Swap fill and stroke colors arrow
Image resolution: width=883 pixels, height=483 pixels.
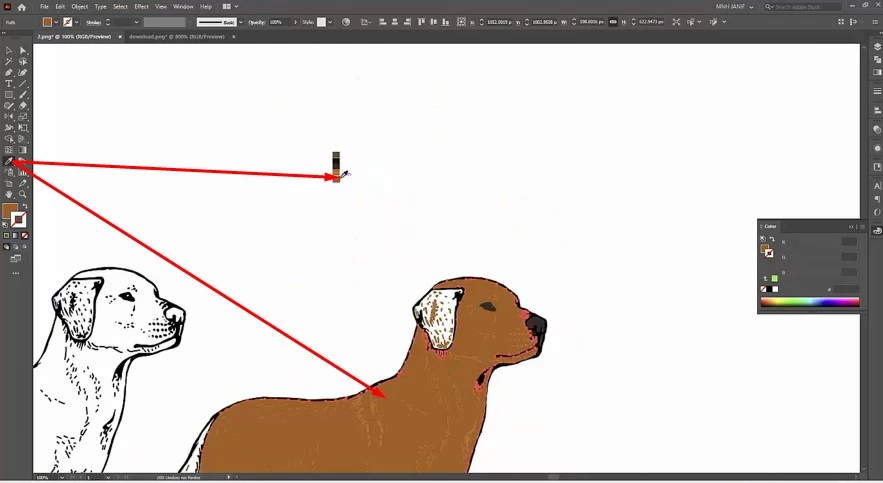click(25, 206)
